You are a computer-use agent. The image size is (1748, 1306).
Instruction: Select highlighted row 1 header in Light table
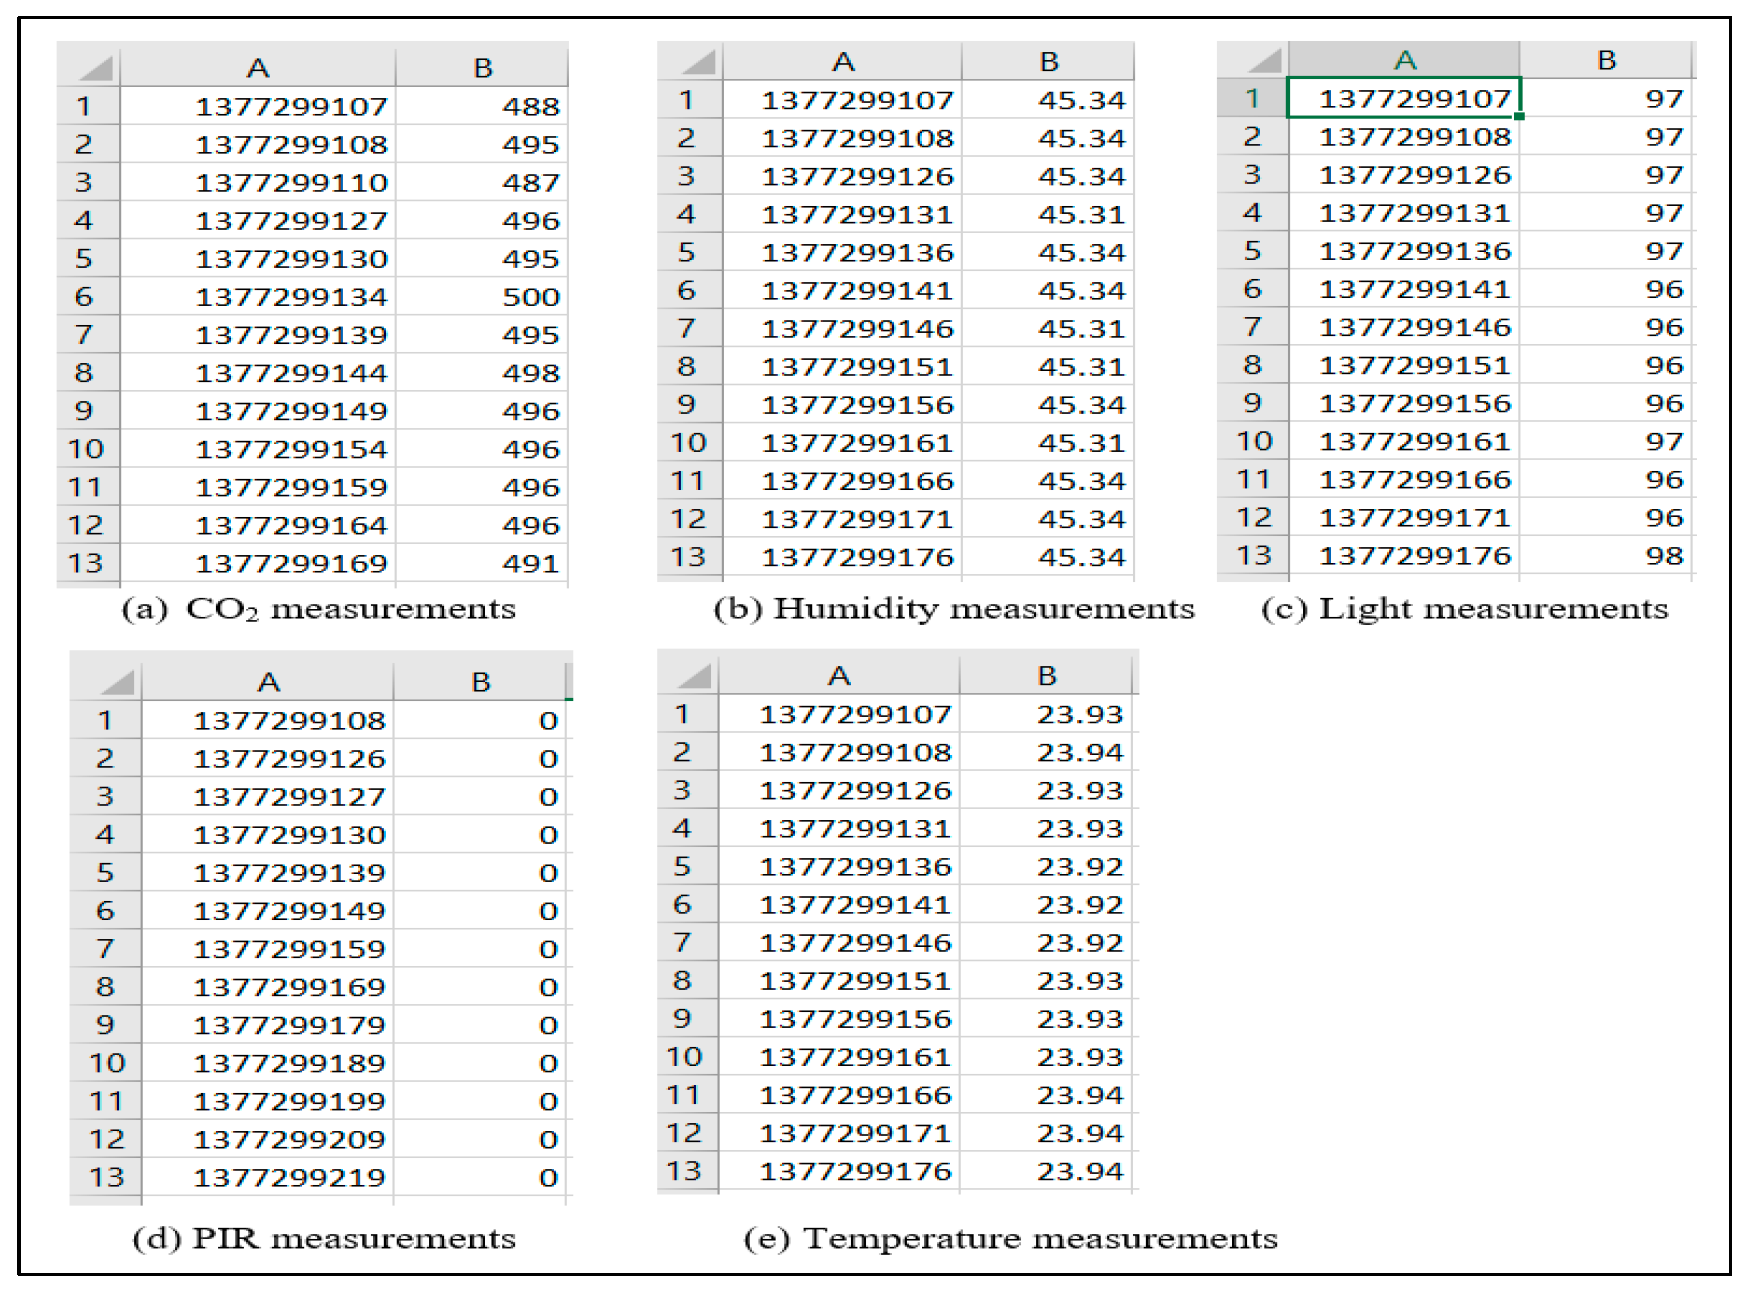pyautogui.click(x=1251, y=98)
